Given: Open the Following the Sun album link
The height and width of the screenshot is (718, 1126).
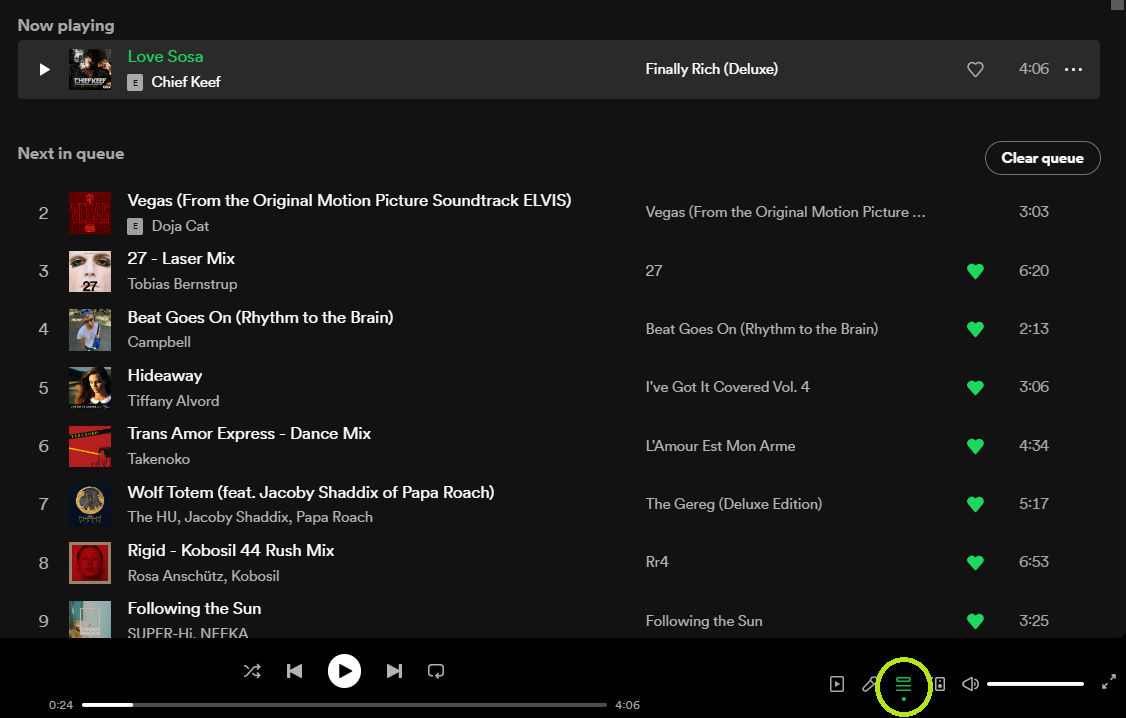Looking at the screenshot, I should click(704, 621).
